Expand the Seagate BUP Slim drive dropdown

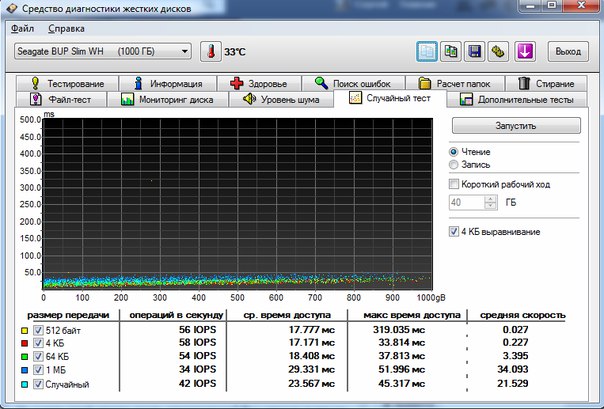[183, 51]
